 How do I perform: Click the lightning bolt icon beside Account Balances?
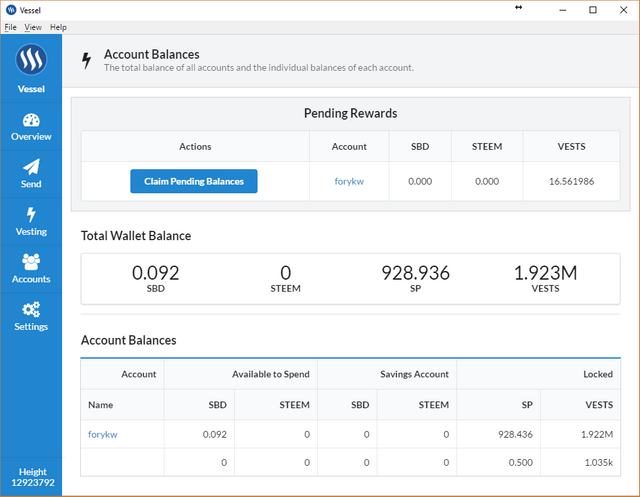pyautogui.click(x=86, y=61)
